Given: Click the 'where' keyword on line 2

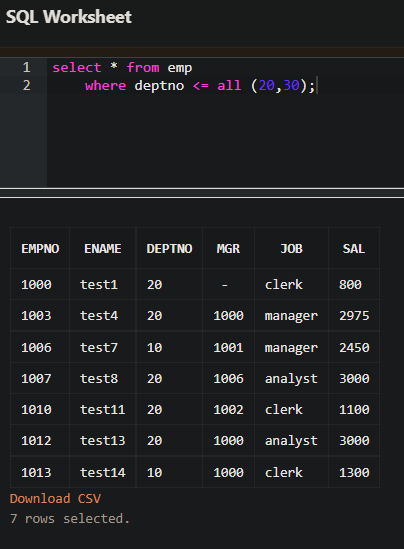Looking at the screenshot, I should point(105,85).
